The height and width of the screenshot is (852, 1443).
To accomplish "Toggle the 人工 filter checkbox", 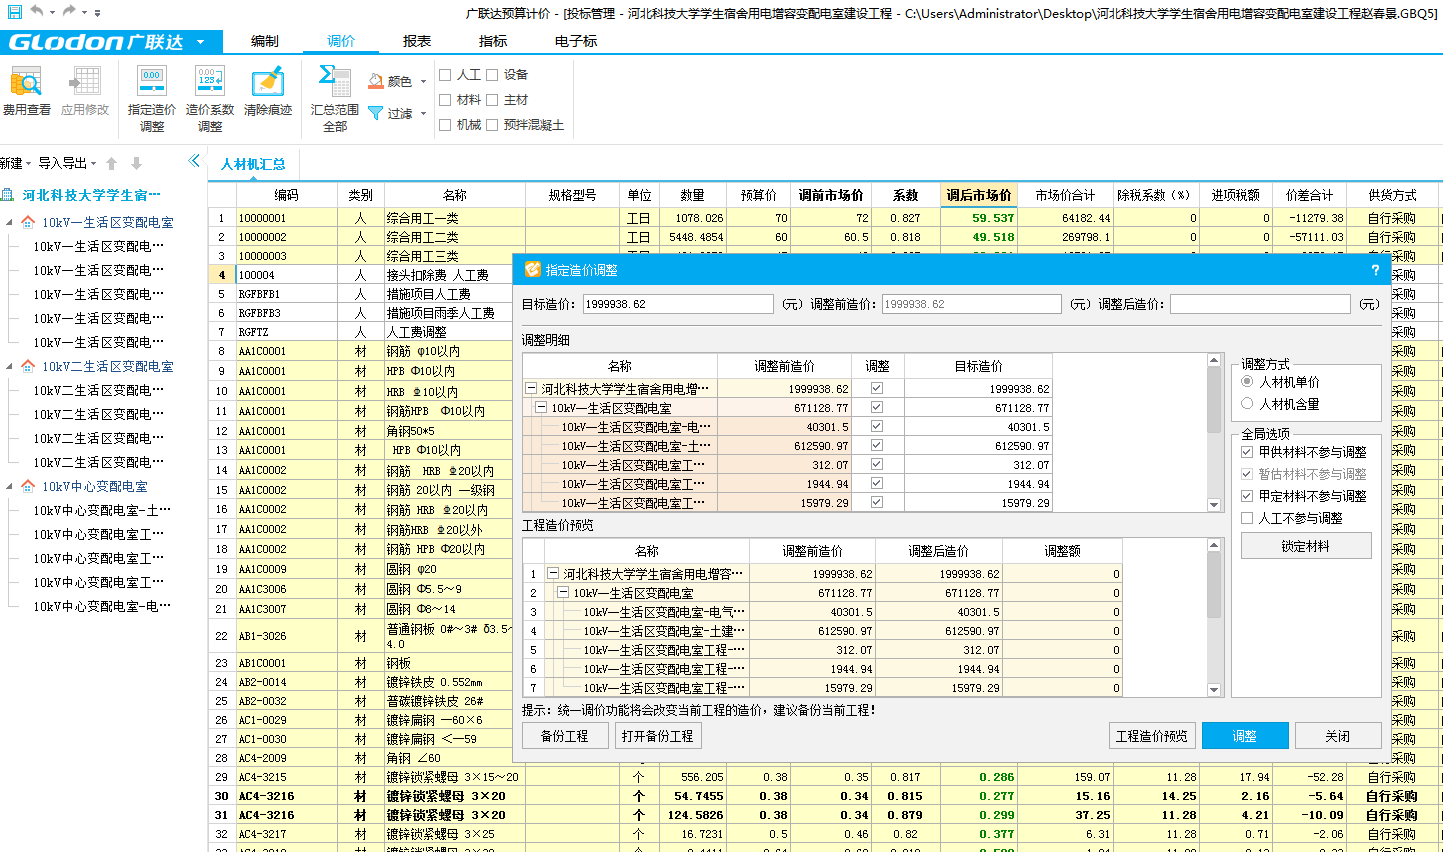I will (x=446, y=75).
